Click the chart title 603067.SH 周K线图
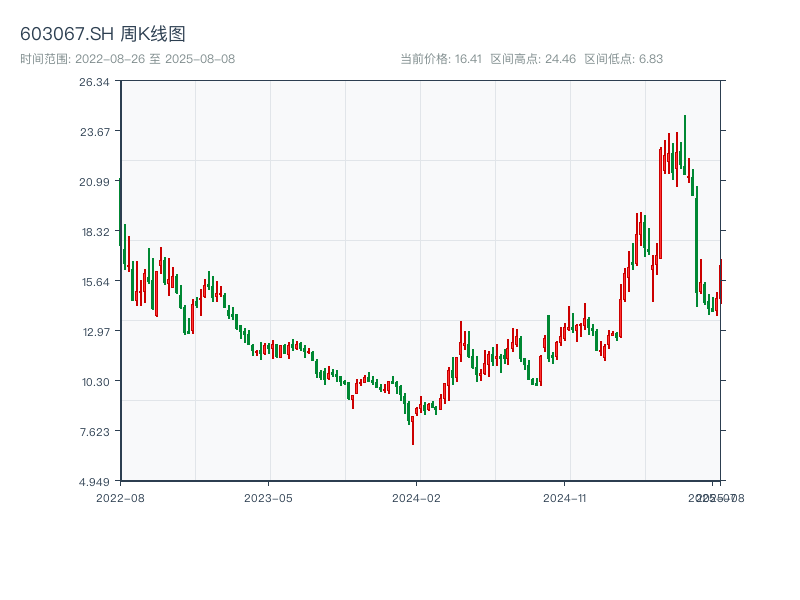This screenshot has height=600, width=800. tap(103, 34)
